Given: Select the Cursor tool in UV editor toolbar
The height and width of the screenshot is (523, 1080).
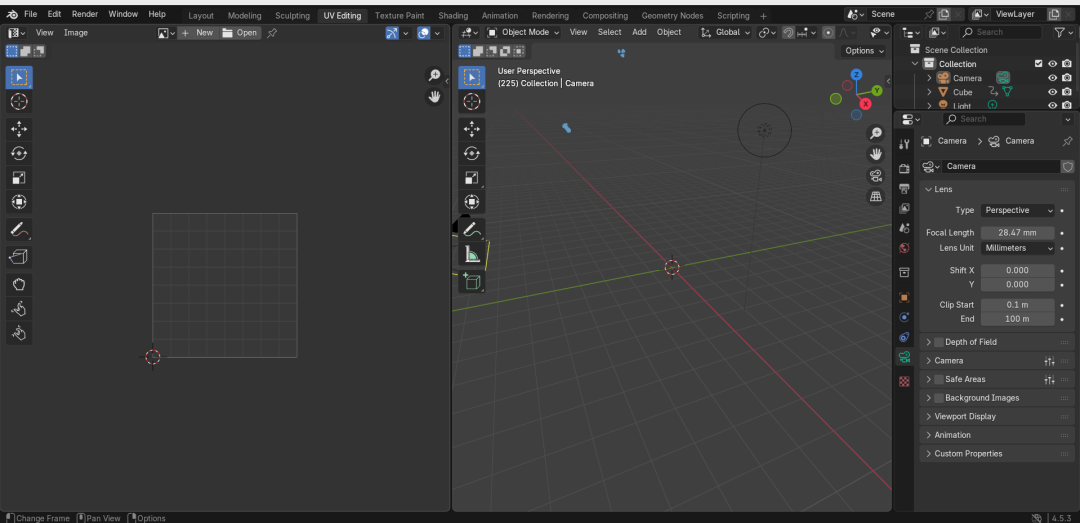Looking at the screenshot, I should [19, 102].
